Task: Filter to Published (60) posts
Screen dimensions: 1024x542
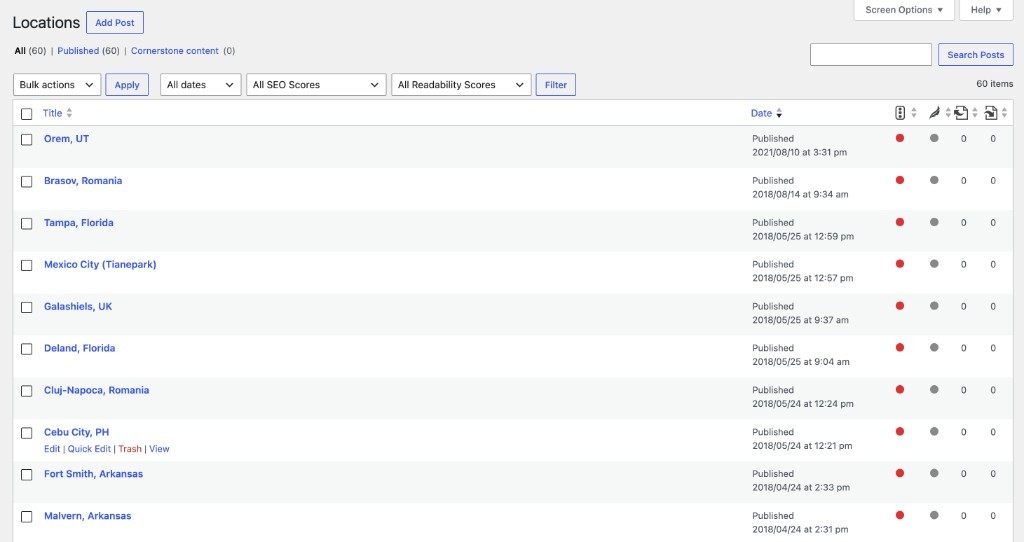Action: click(88, 50)
